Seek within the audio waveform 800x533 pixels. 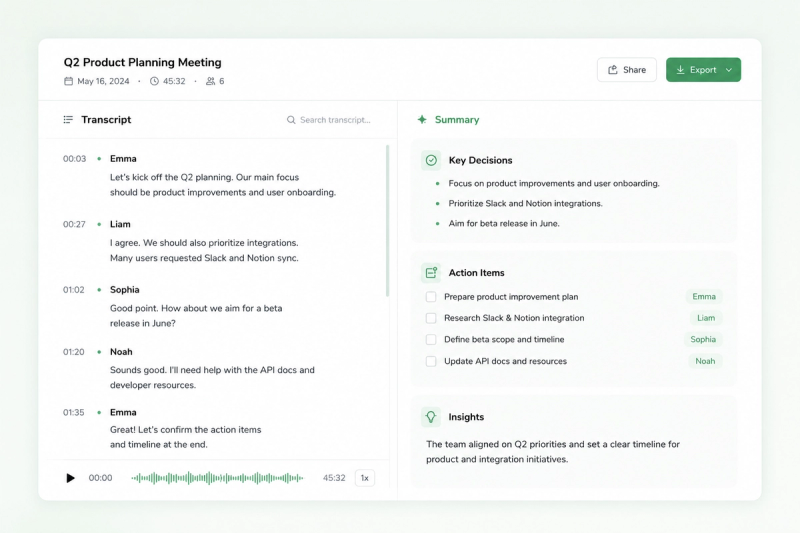[x=217, y=478]
